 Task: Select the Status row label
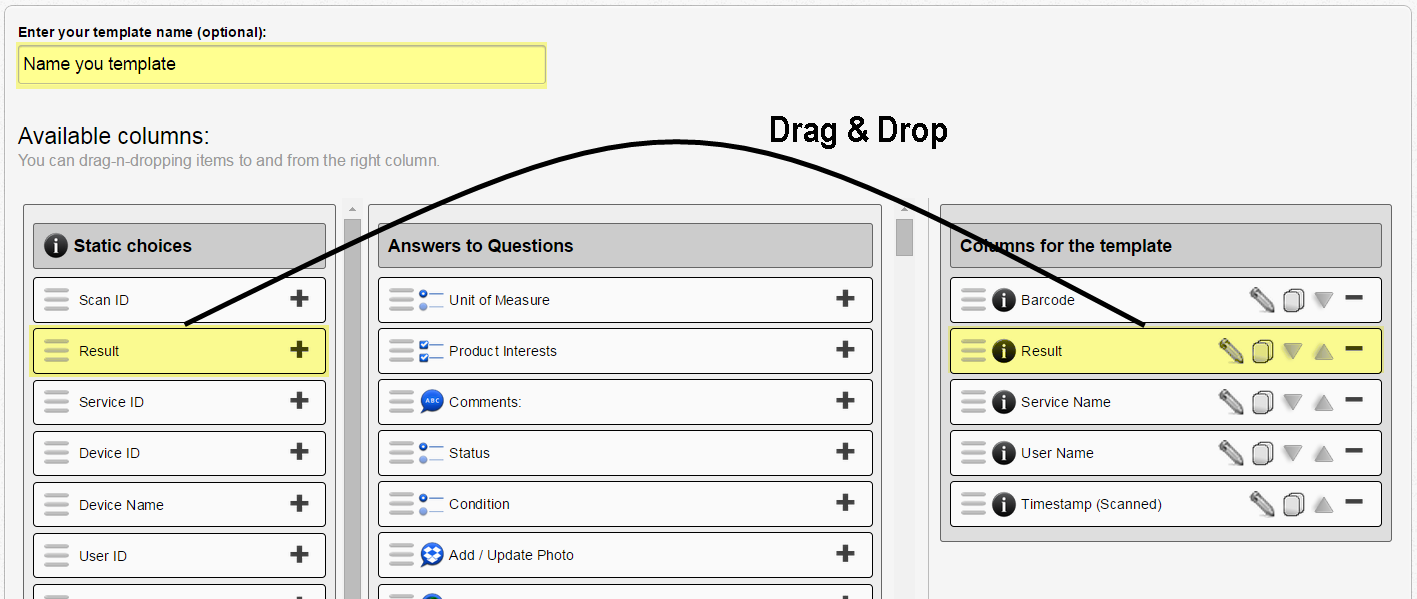point(469,453)
